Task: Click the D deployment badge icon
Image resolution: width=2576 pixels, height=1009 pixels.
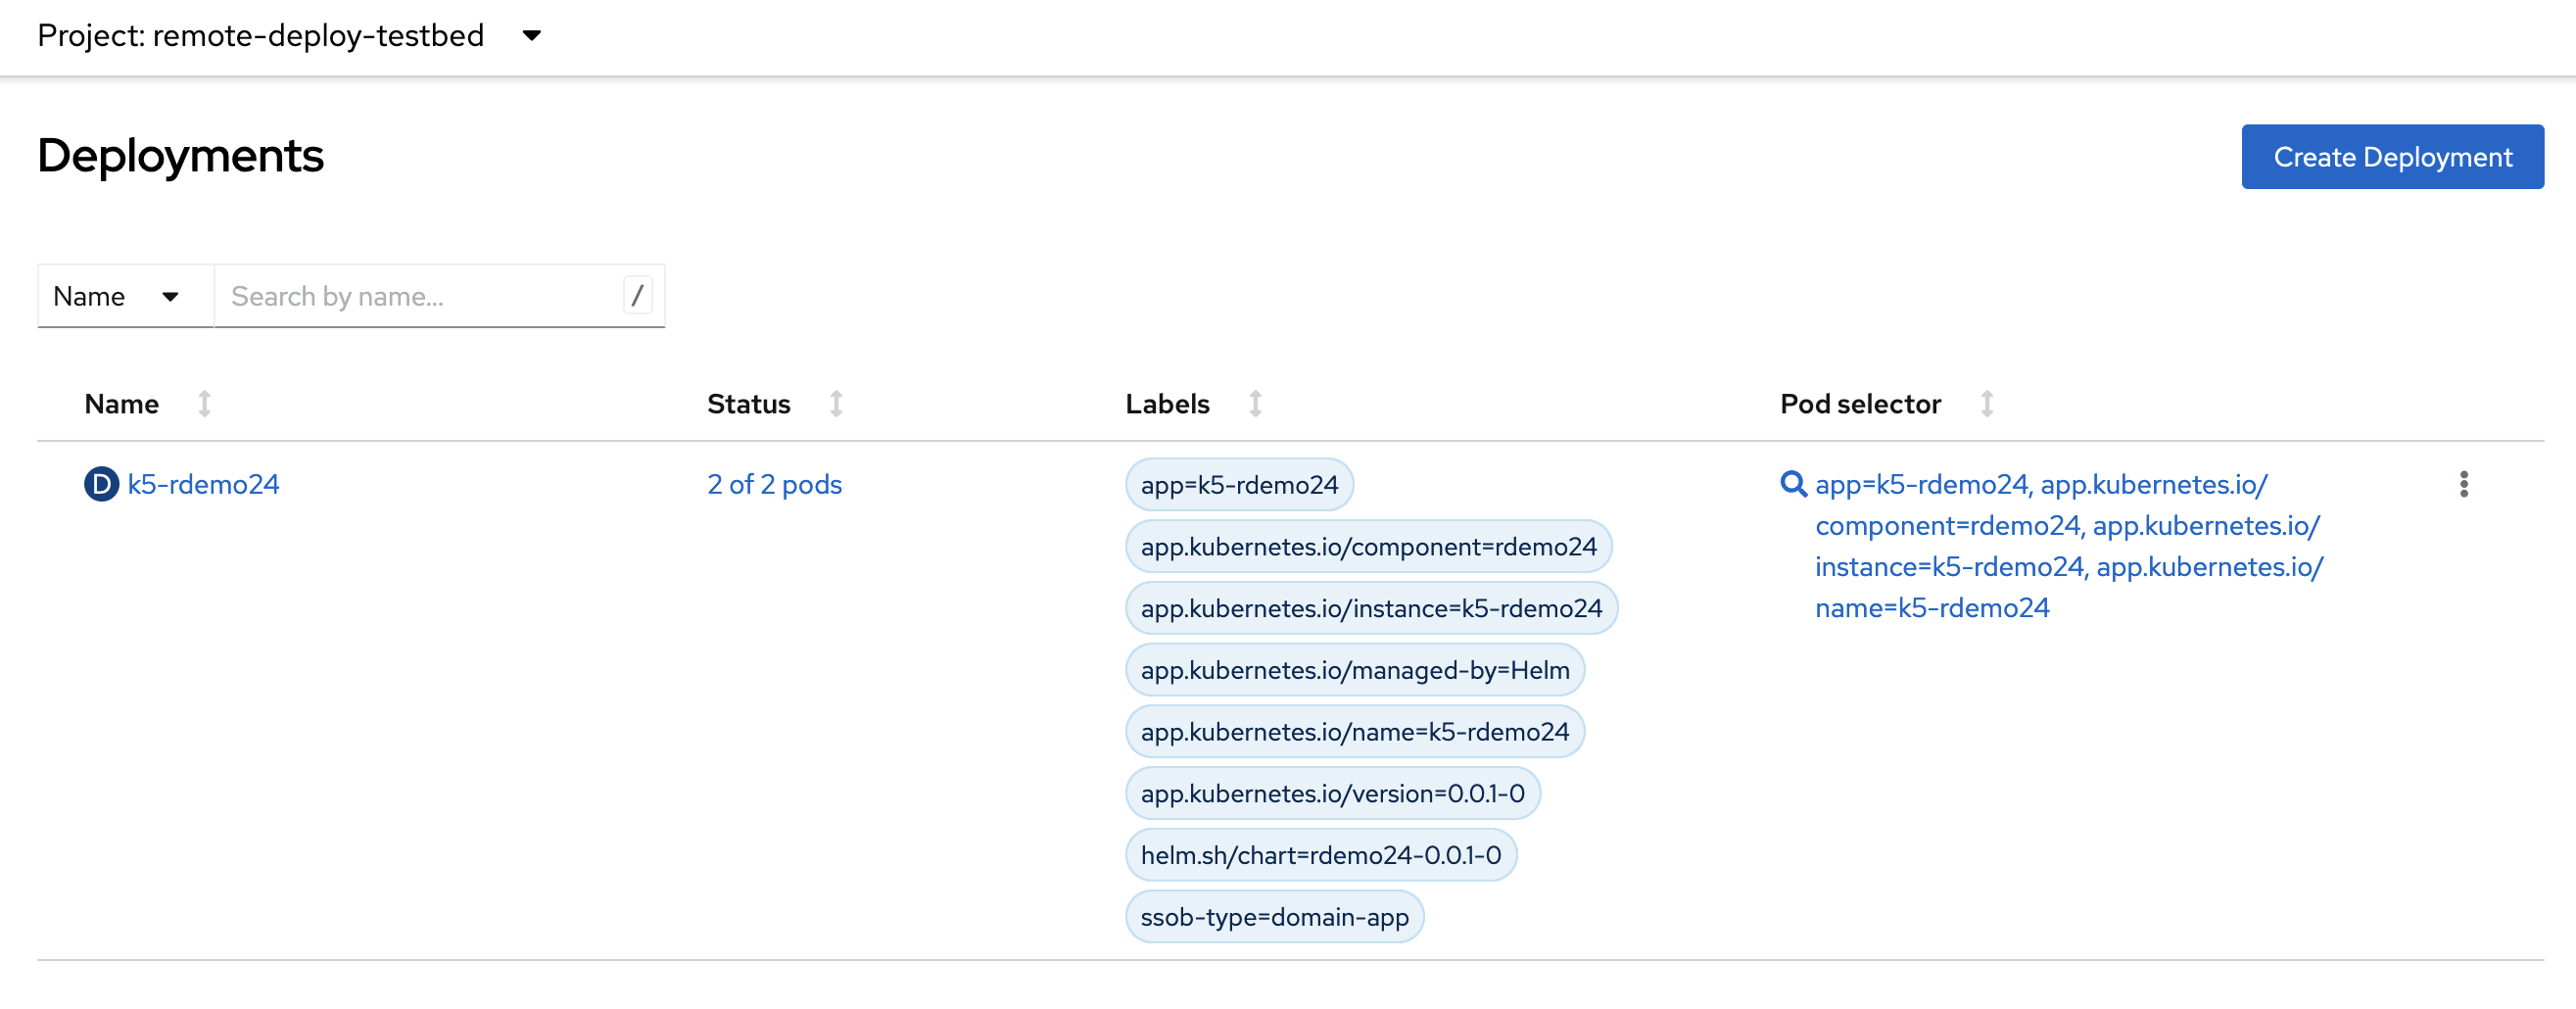Action: click(100, 484)
